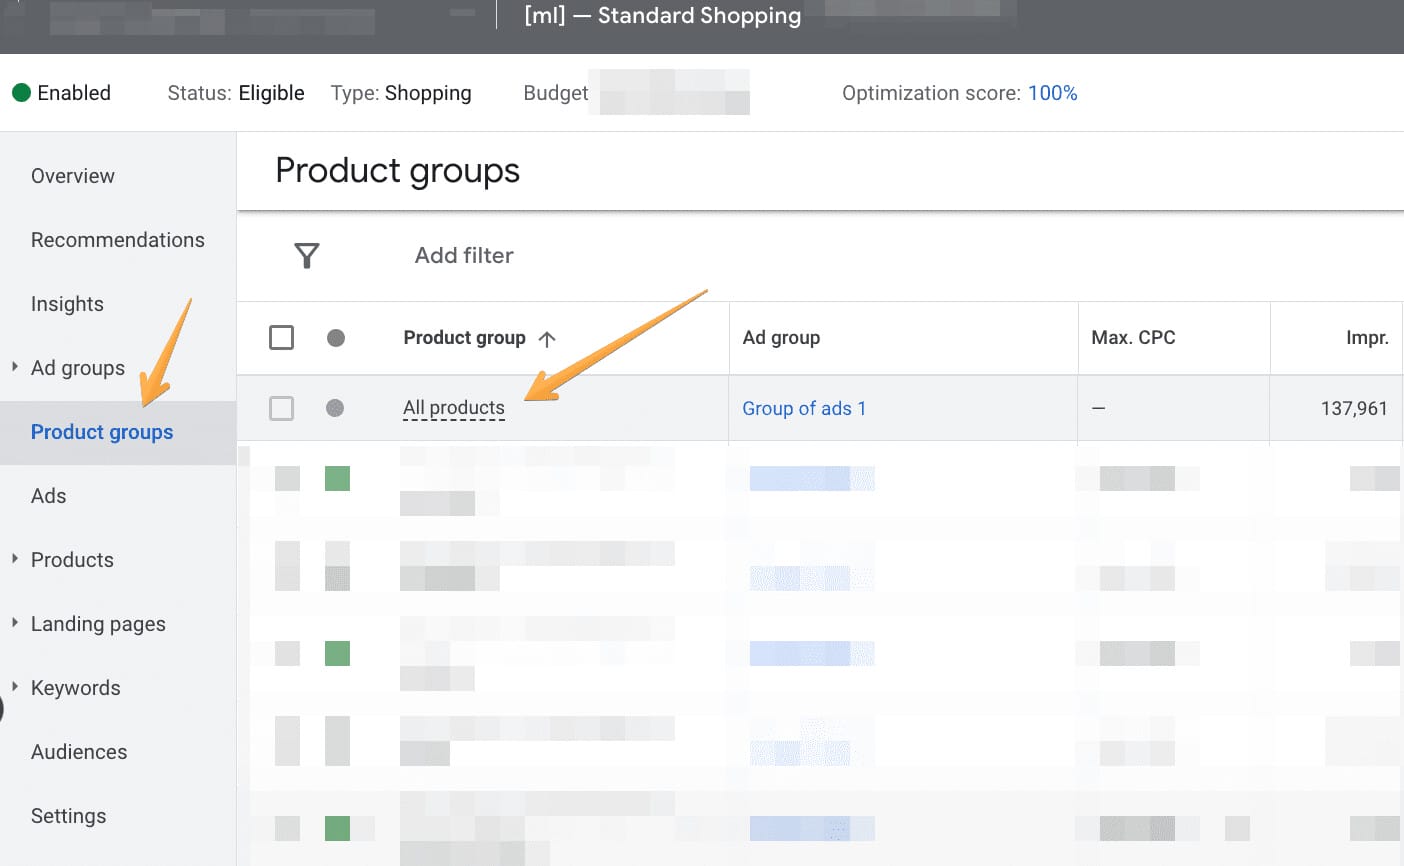The image size is (1404, 866).
Task: Click the 100% optimization score link
Action: coord(1053,93)
